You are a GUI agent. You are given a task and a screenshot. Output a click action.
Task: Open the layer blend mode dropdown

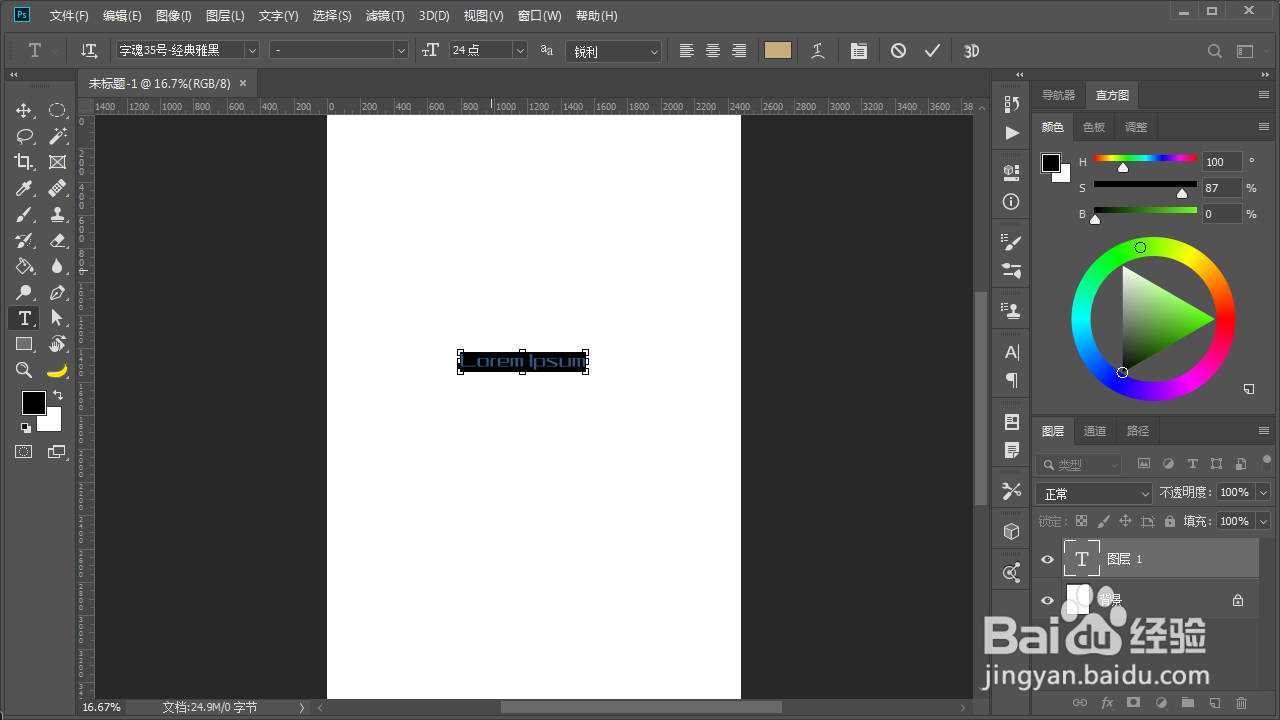point(1095,493)
